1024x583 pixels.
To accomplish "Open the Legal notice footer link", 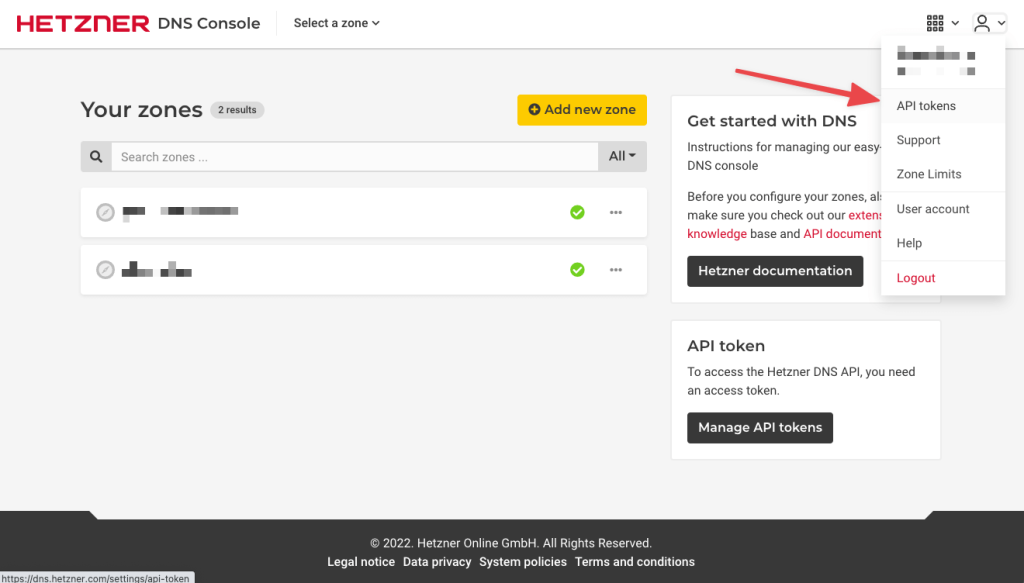I will pyautogui.click(x=361, y=561).
